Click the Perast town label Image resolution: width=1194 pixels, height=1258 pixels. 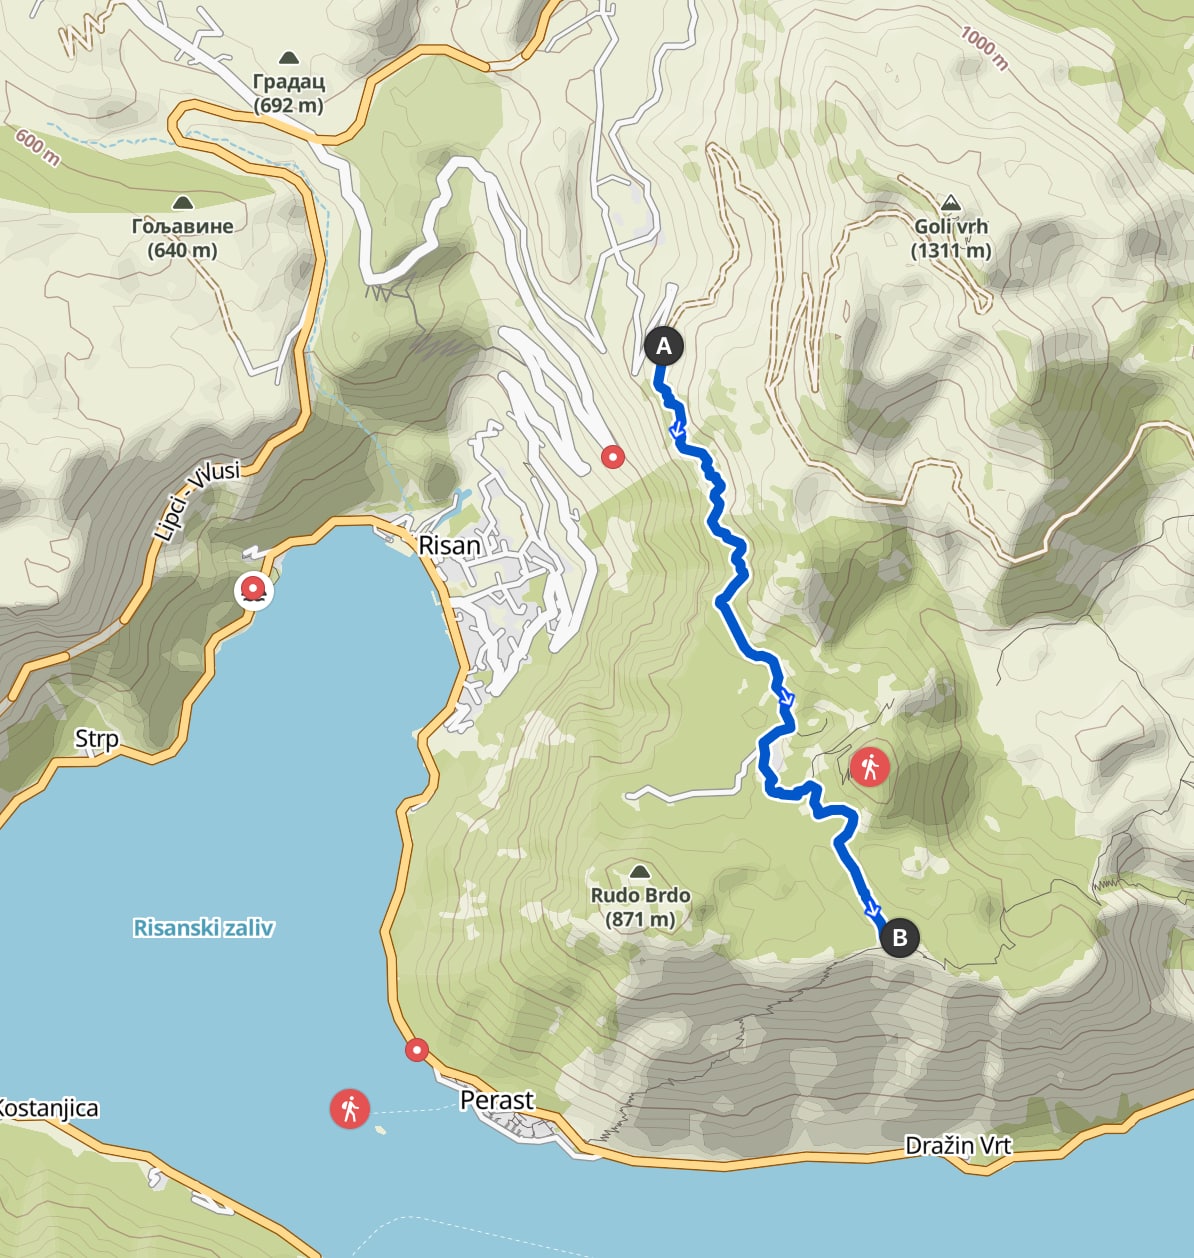pos(497,1100)
